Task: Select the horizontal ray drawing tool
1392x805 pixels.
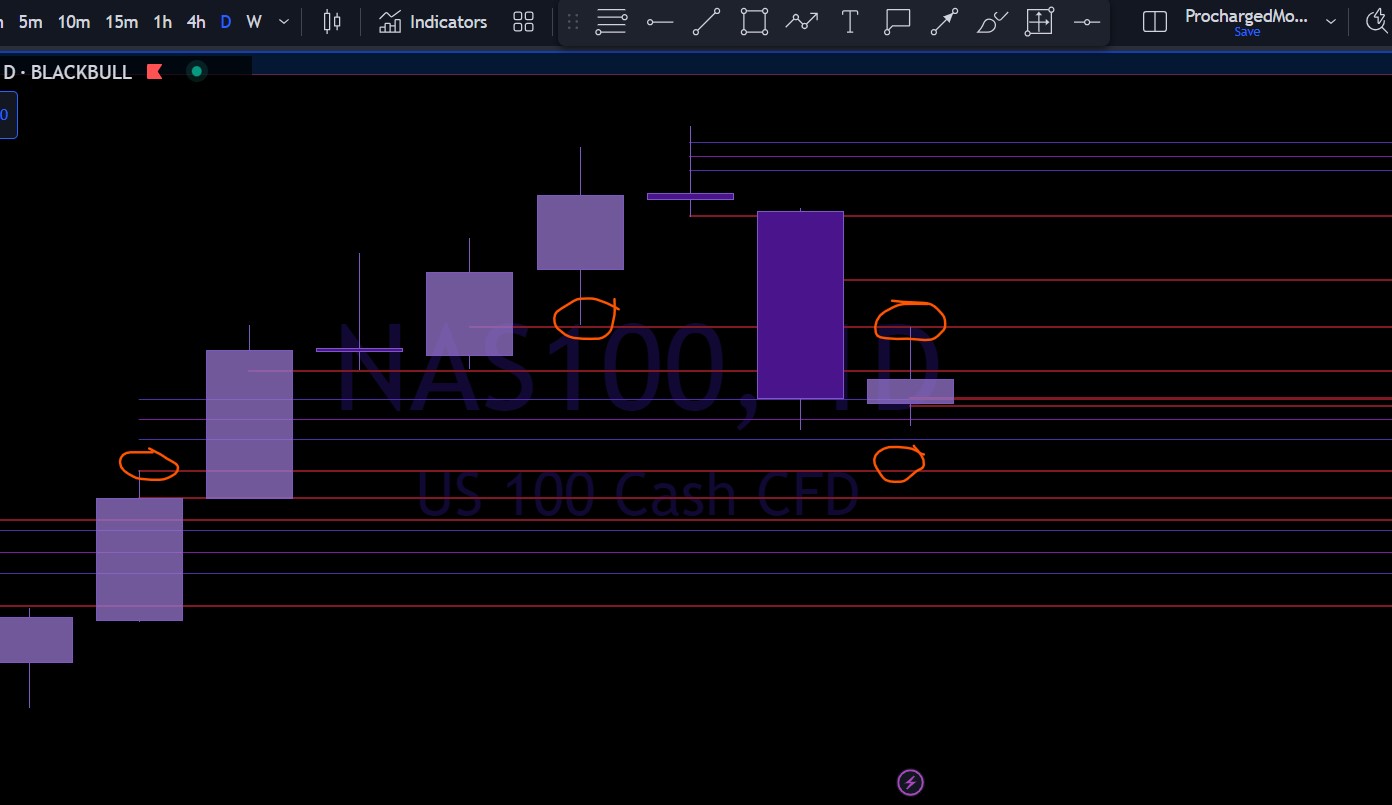Action: pos(660,22)
